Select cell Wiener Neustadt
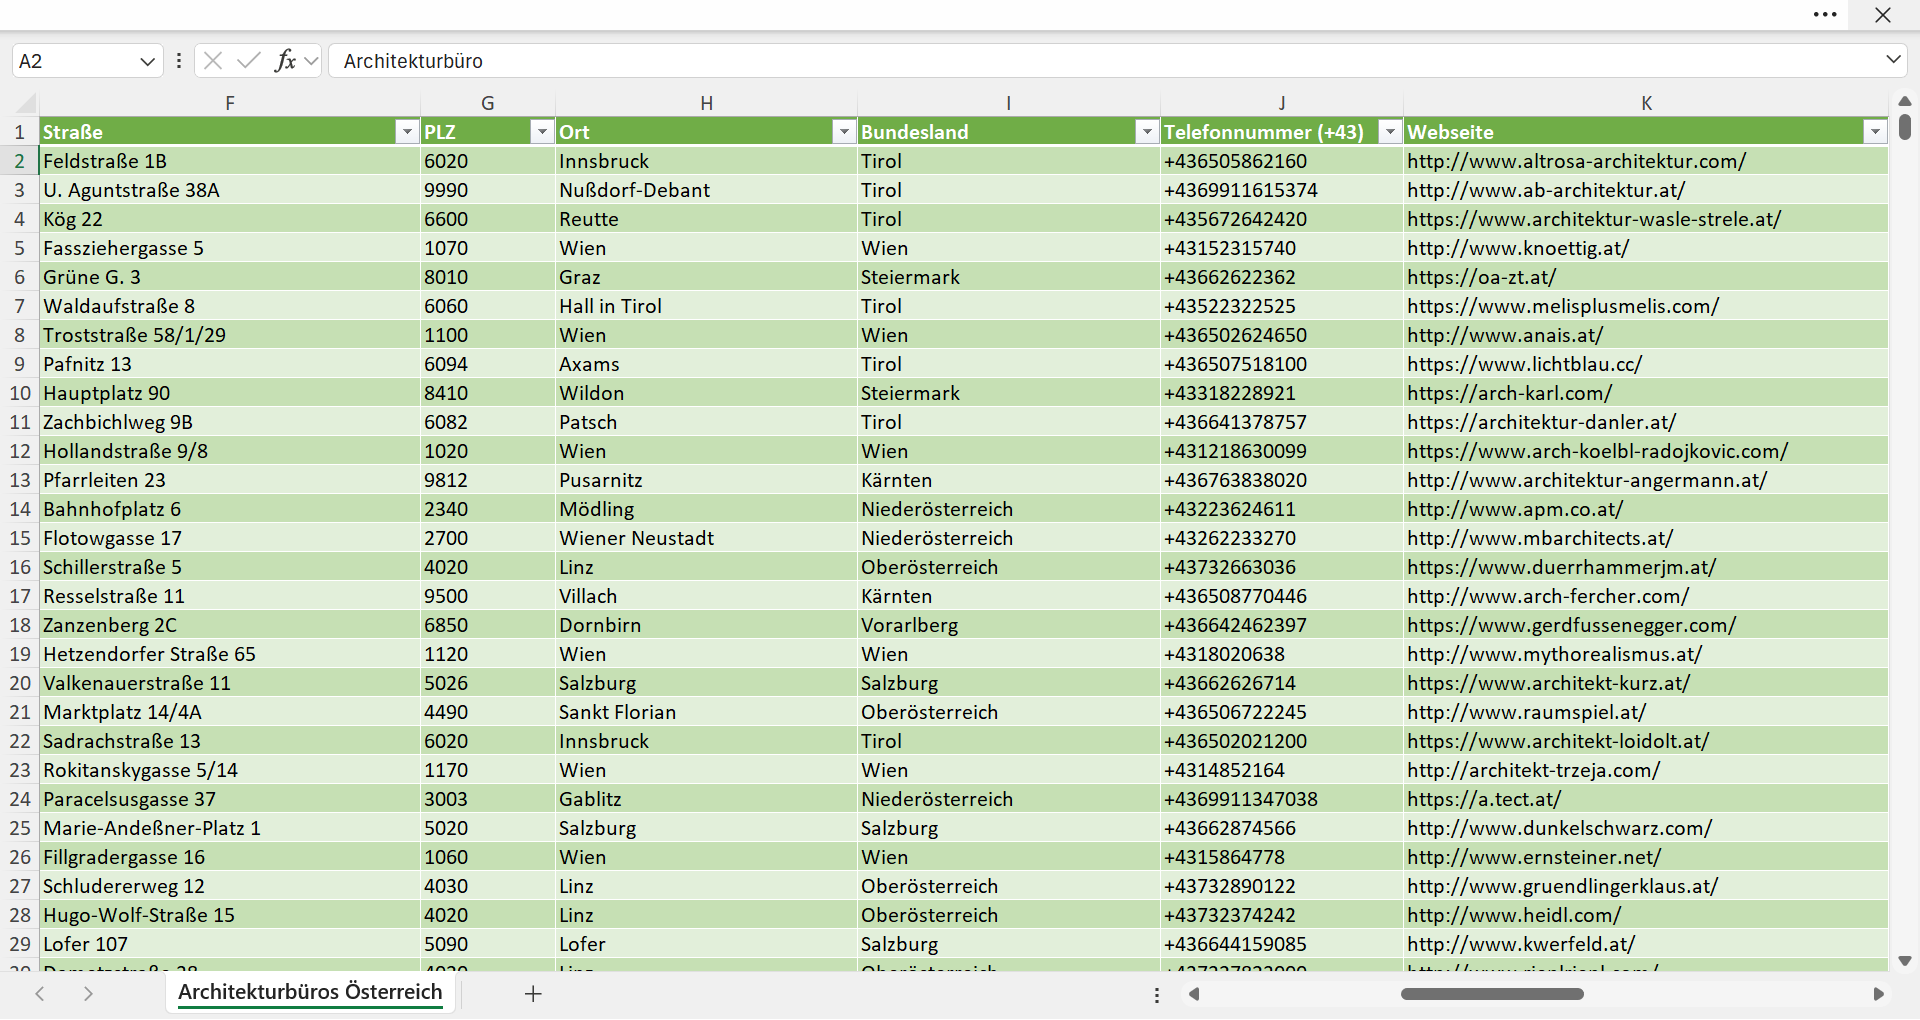Screen dimensions: 1920x1020 706,538
